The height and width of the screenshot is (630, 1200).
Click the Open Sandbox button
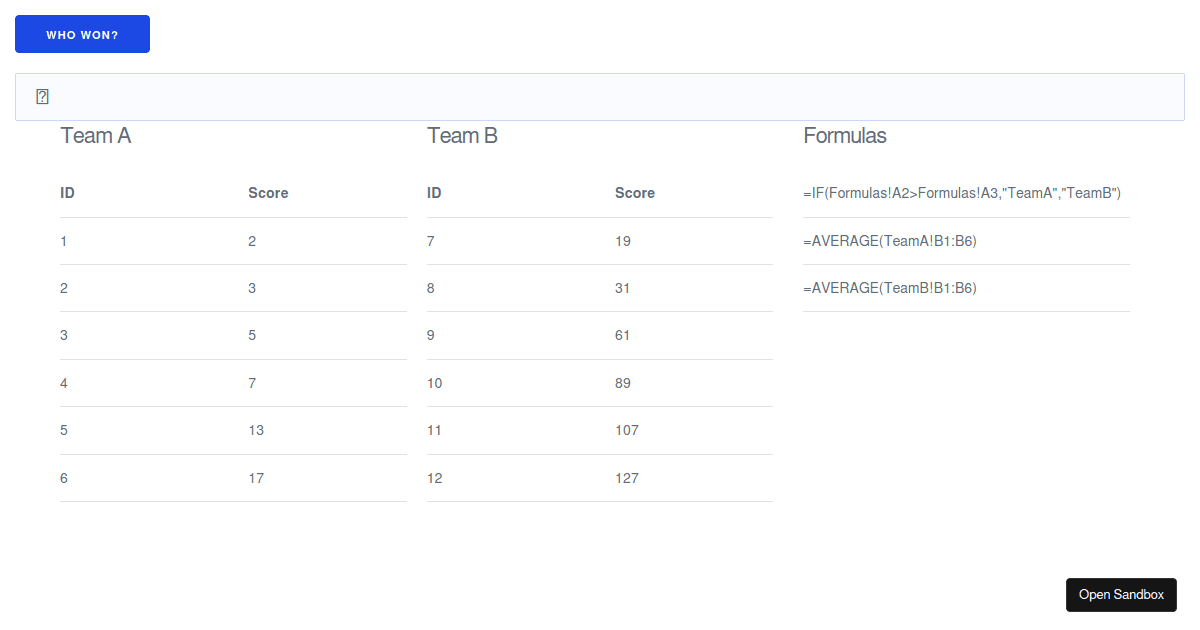tap(1121, 594)
